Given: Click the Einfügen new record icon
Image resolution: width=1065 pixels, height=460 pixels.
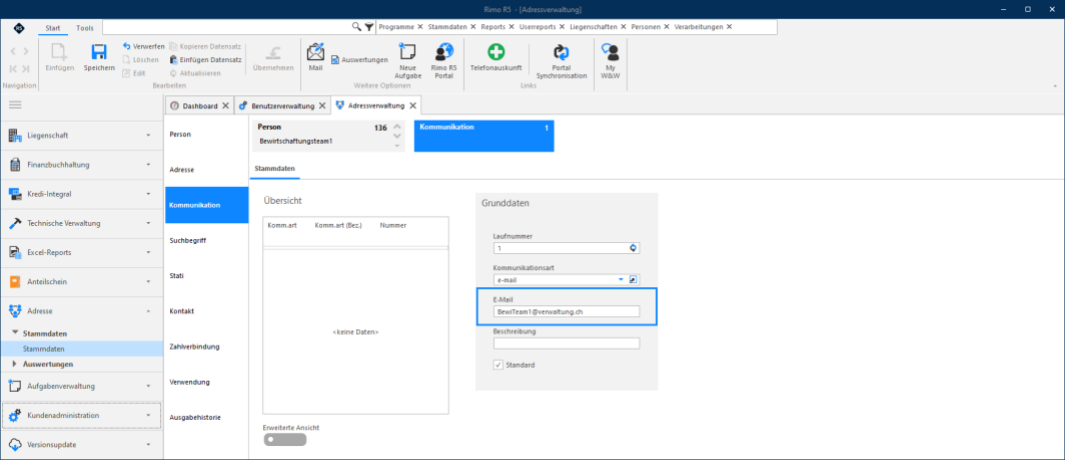Looking at the screenshot, I should (60, 54).
